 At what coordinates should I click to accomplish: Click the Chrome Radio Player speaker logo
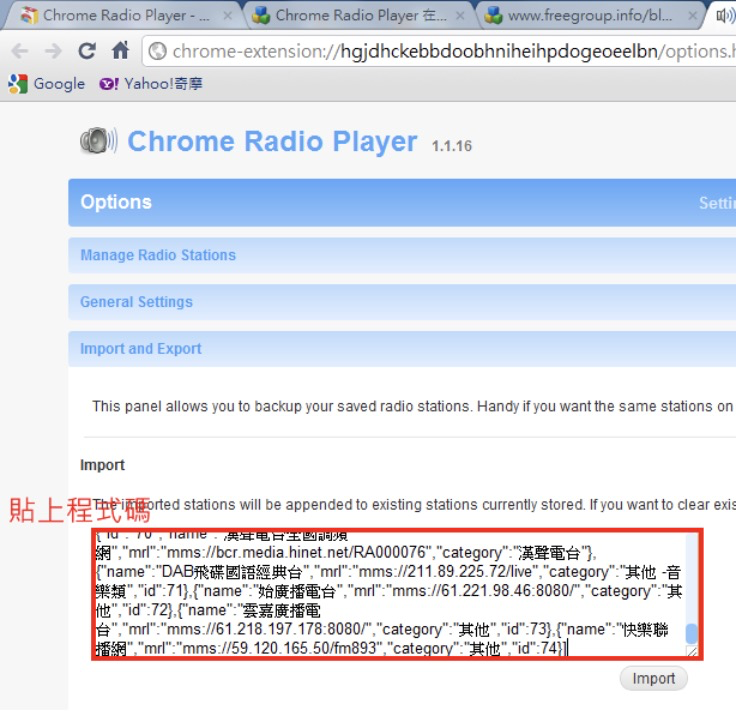click(x=98, y=141)
